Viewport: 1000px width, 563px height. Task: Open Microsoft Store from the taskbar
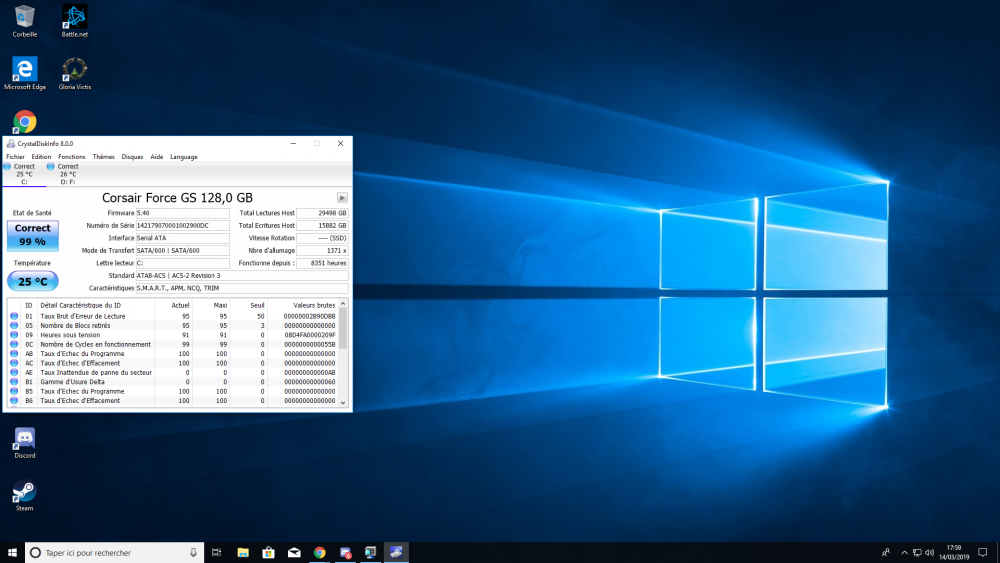pyautogui.click(x=268, y=552)
